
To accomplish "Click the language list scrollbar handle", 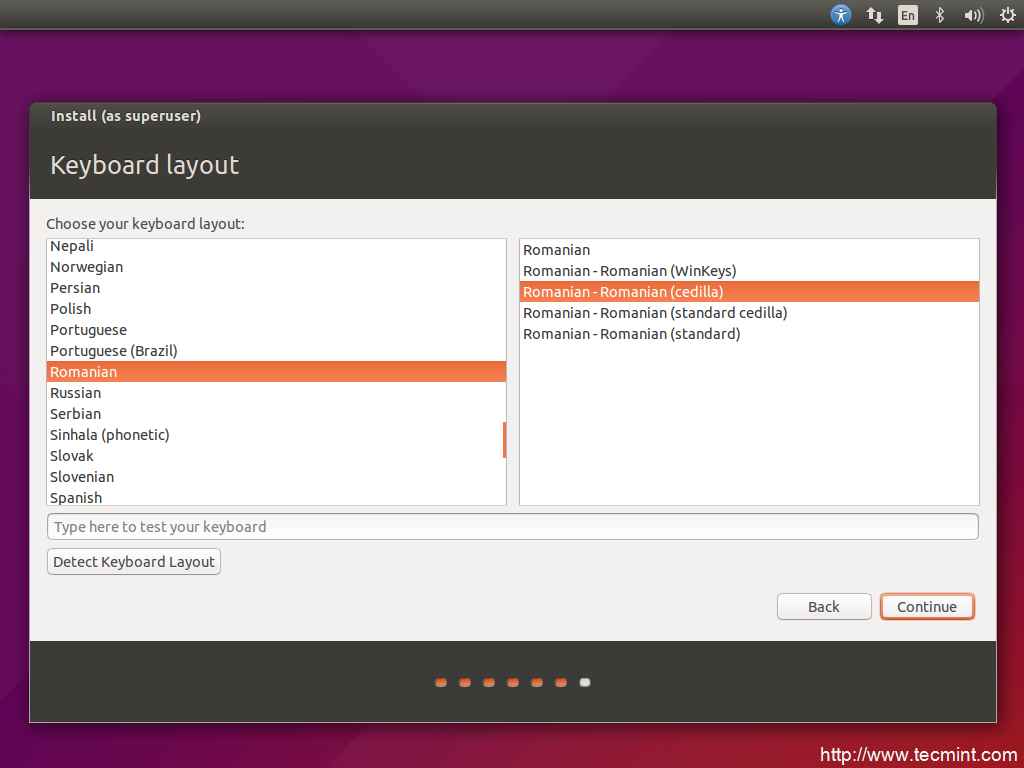I will click(x=504, y=440).
